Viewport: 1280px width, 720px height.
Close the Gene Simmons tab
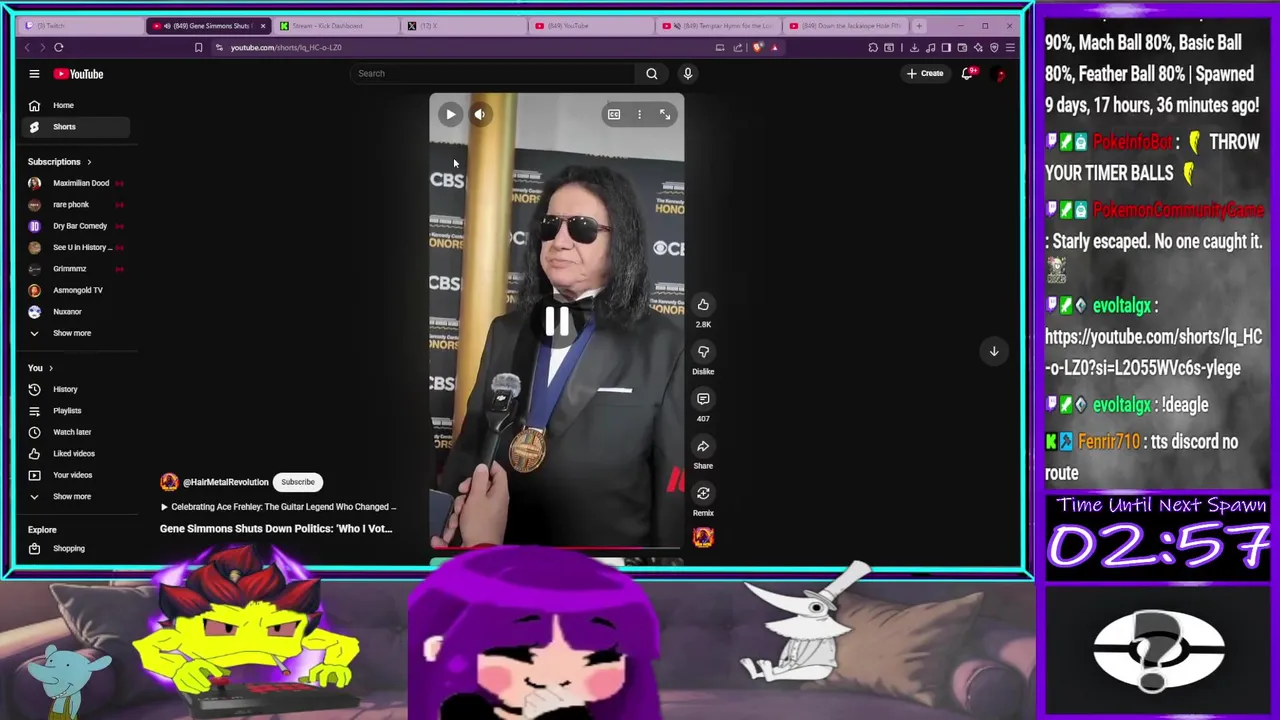(x=263, y=26)
